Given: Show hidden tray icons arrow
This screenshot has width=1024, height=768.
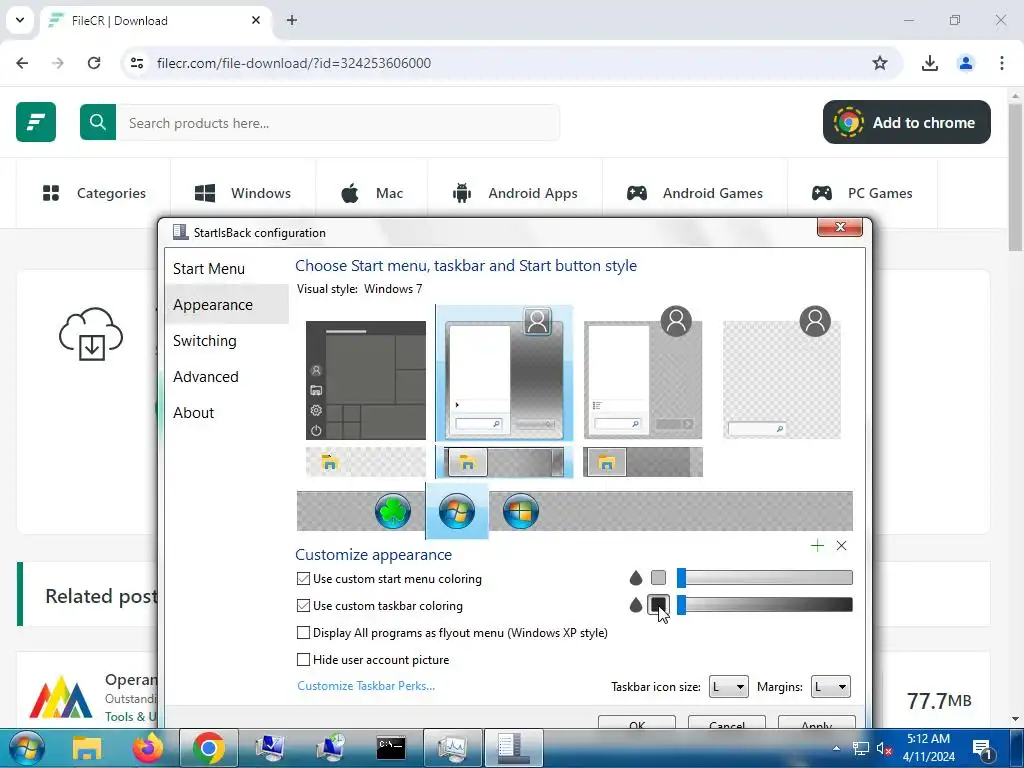Looking at the screenshot, I should 837,748.
